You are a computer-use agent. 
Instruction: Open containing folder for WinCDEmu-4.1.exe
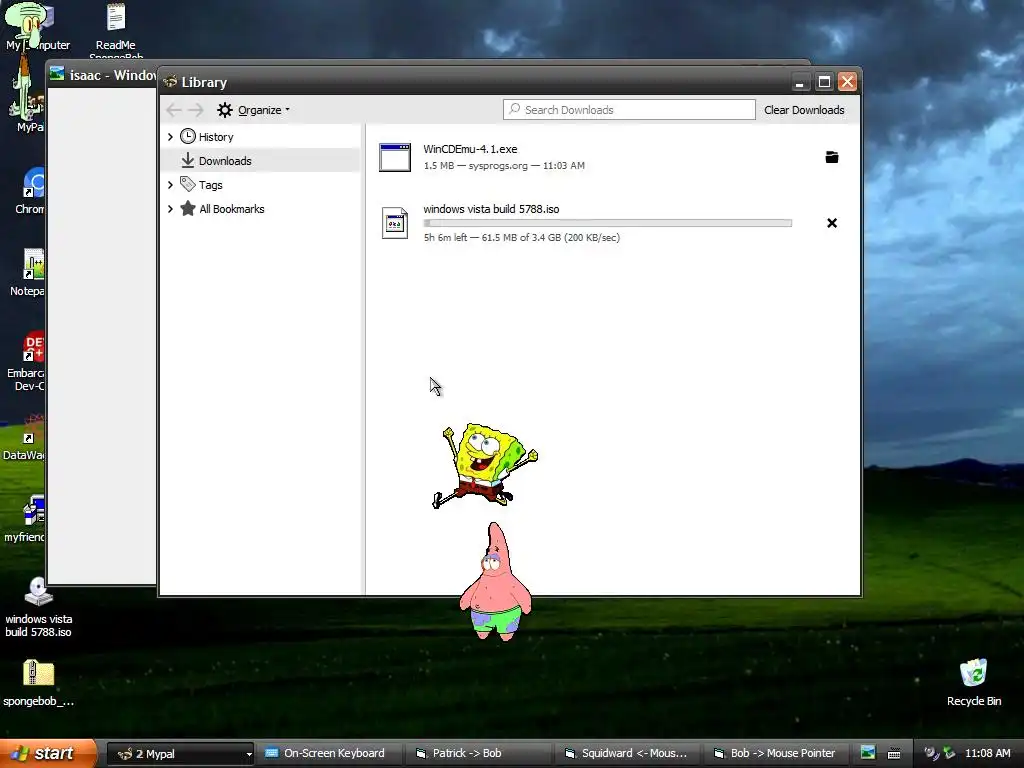pos(831,157)
